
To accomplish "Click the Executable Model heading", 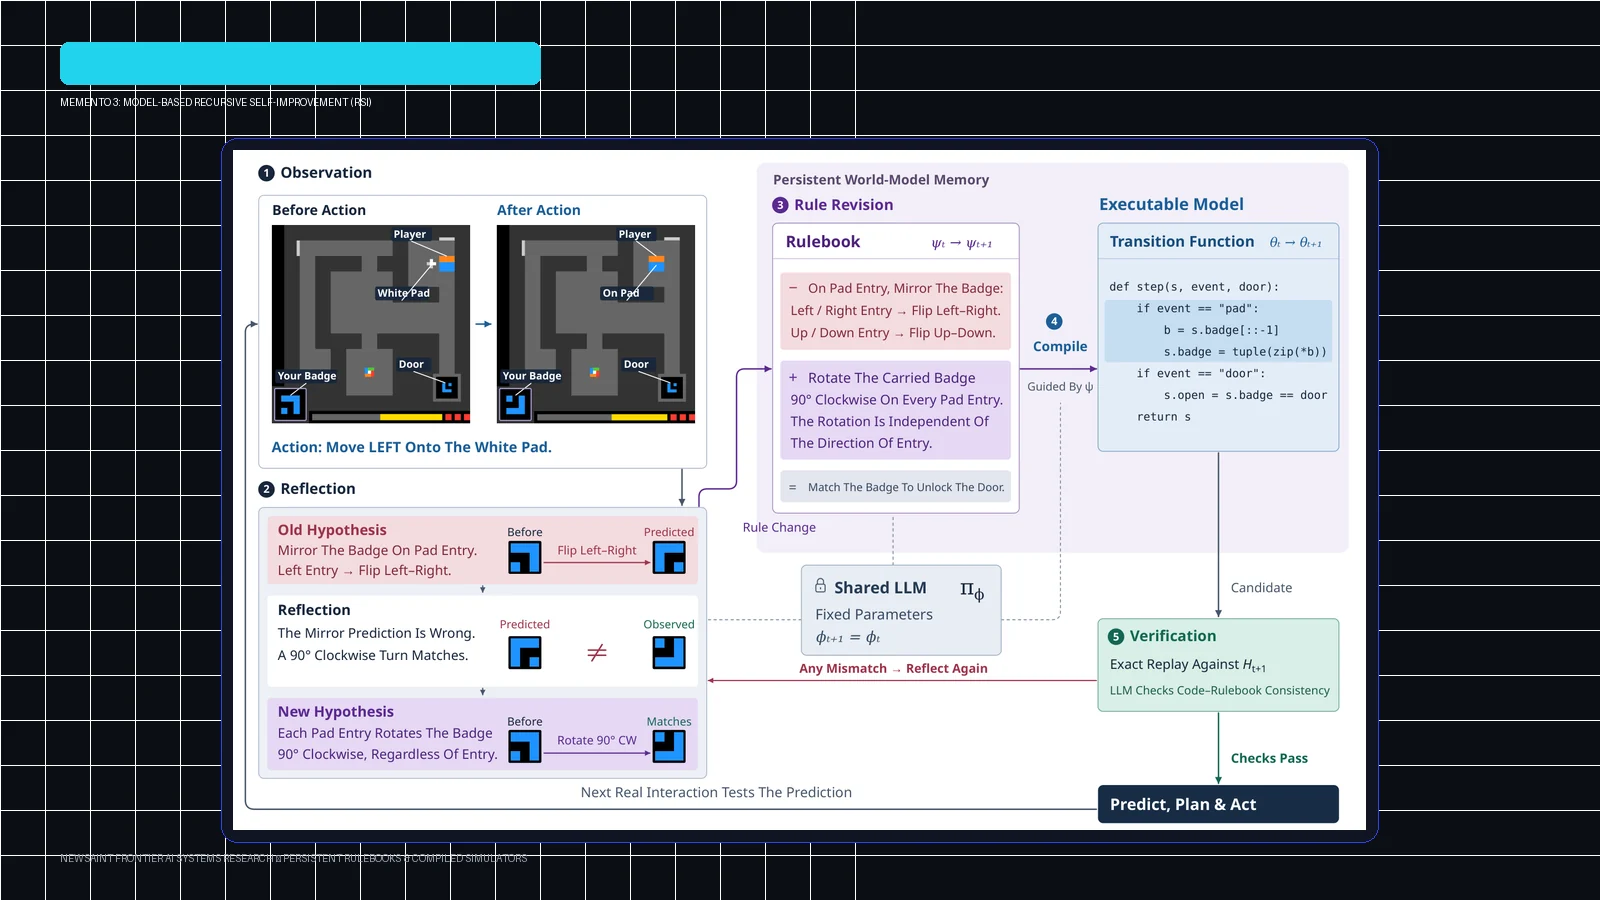I will coord(1171,204).
